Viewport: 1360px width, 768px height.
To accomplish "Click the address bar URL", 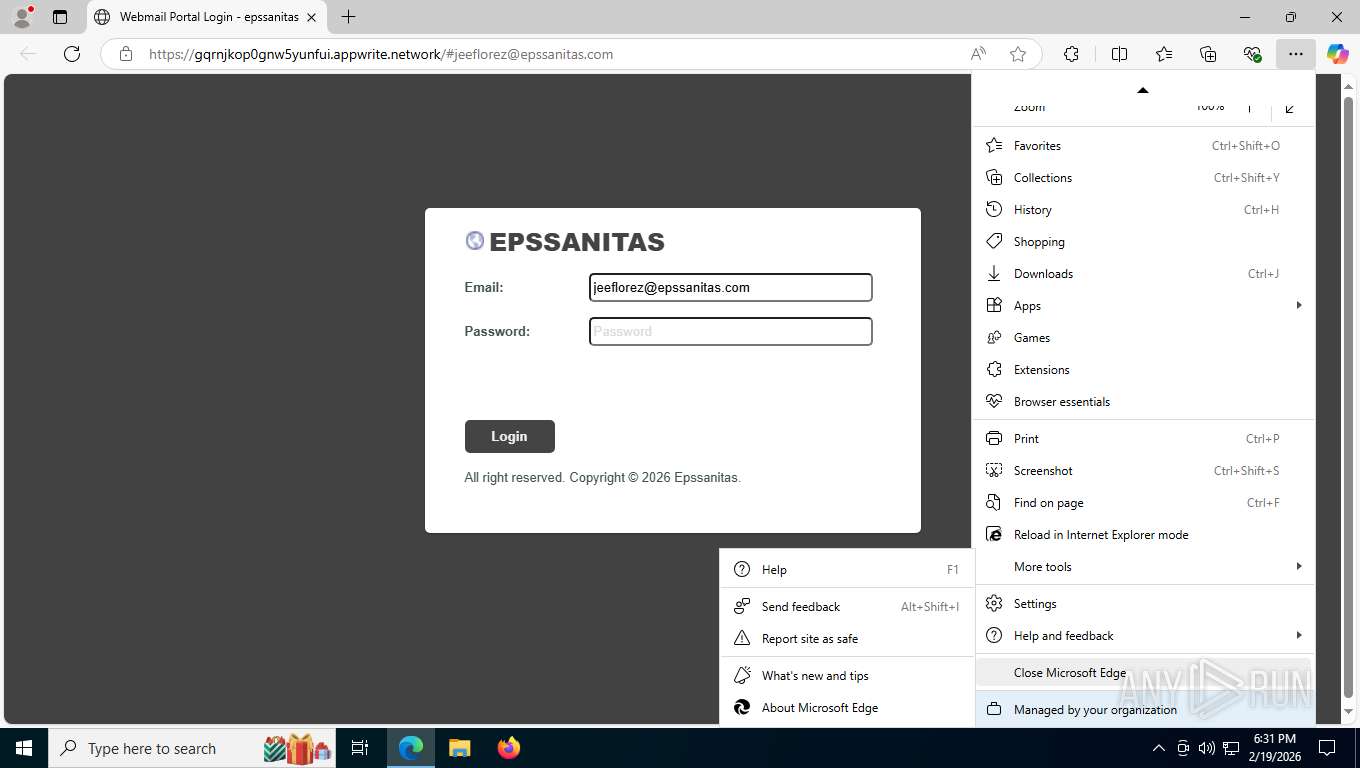I will (381, 54).
